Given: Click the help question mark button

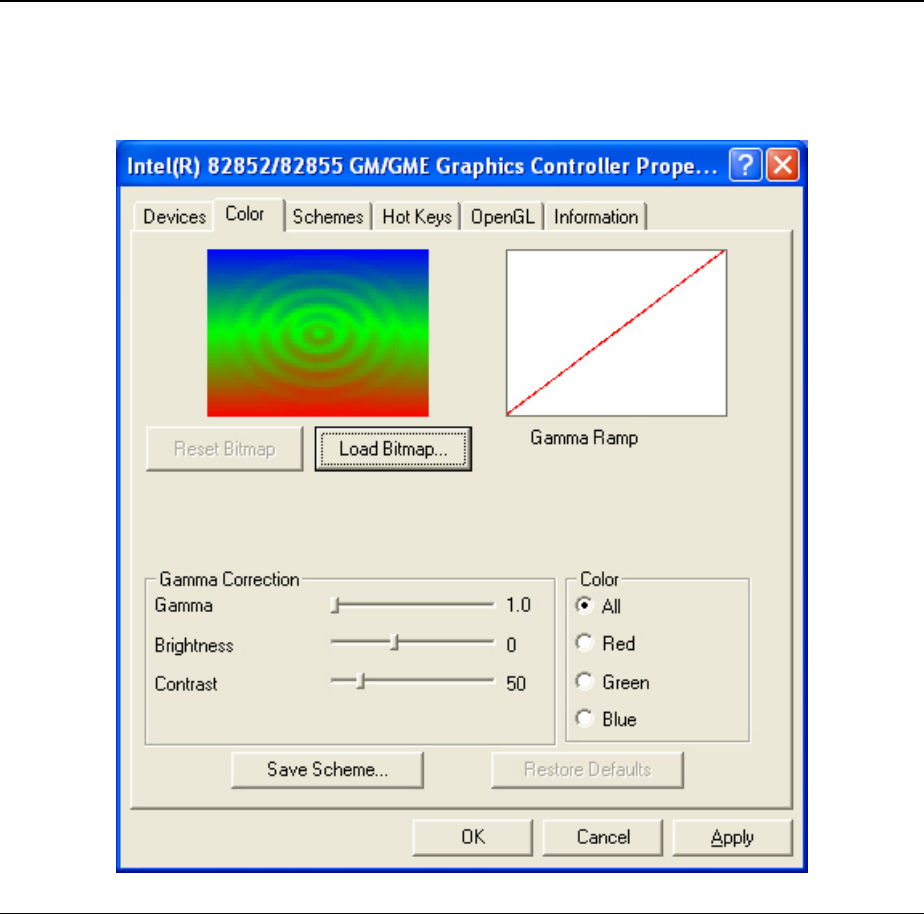Looking at the screenshot, I should point(745,165).
